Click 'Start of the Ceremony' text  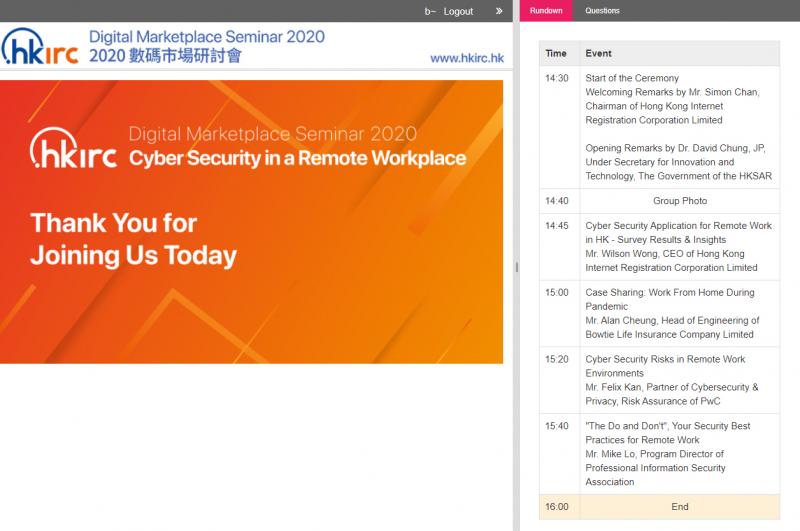pos(632,78)
